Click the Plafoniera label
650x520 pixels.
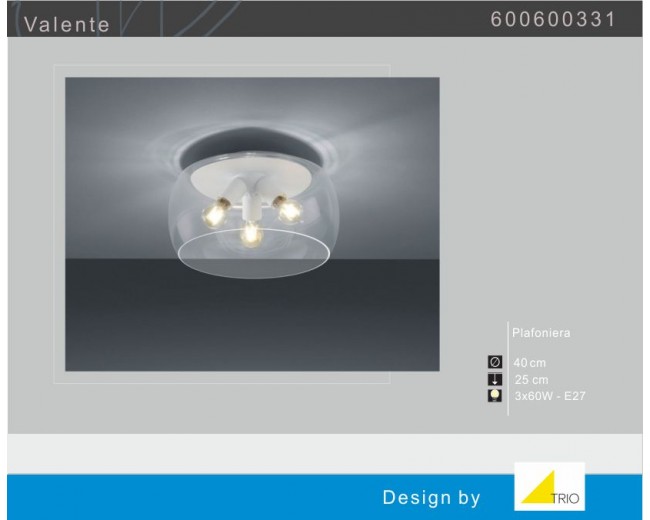coord(541,332)
